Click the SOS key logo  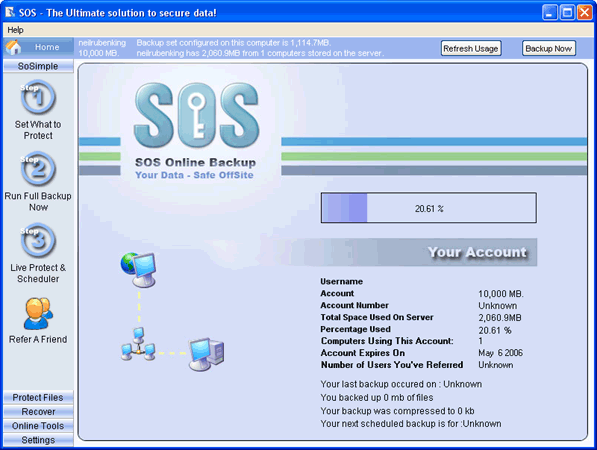pyautogui.click(x=196, y=115)
